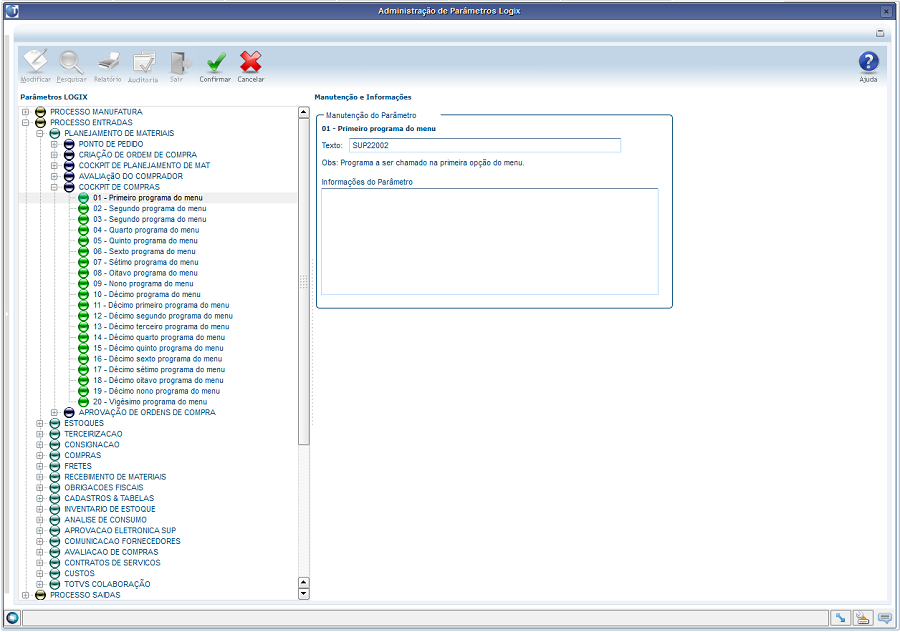This screenshot has height=632, width=900.
Task: Click the panel minimize icon below title bar
Action: click(x=880, y=33)
